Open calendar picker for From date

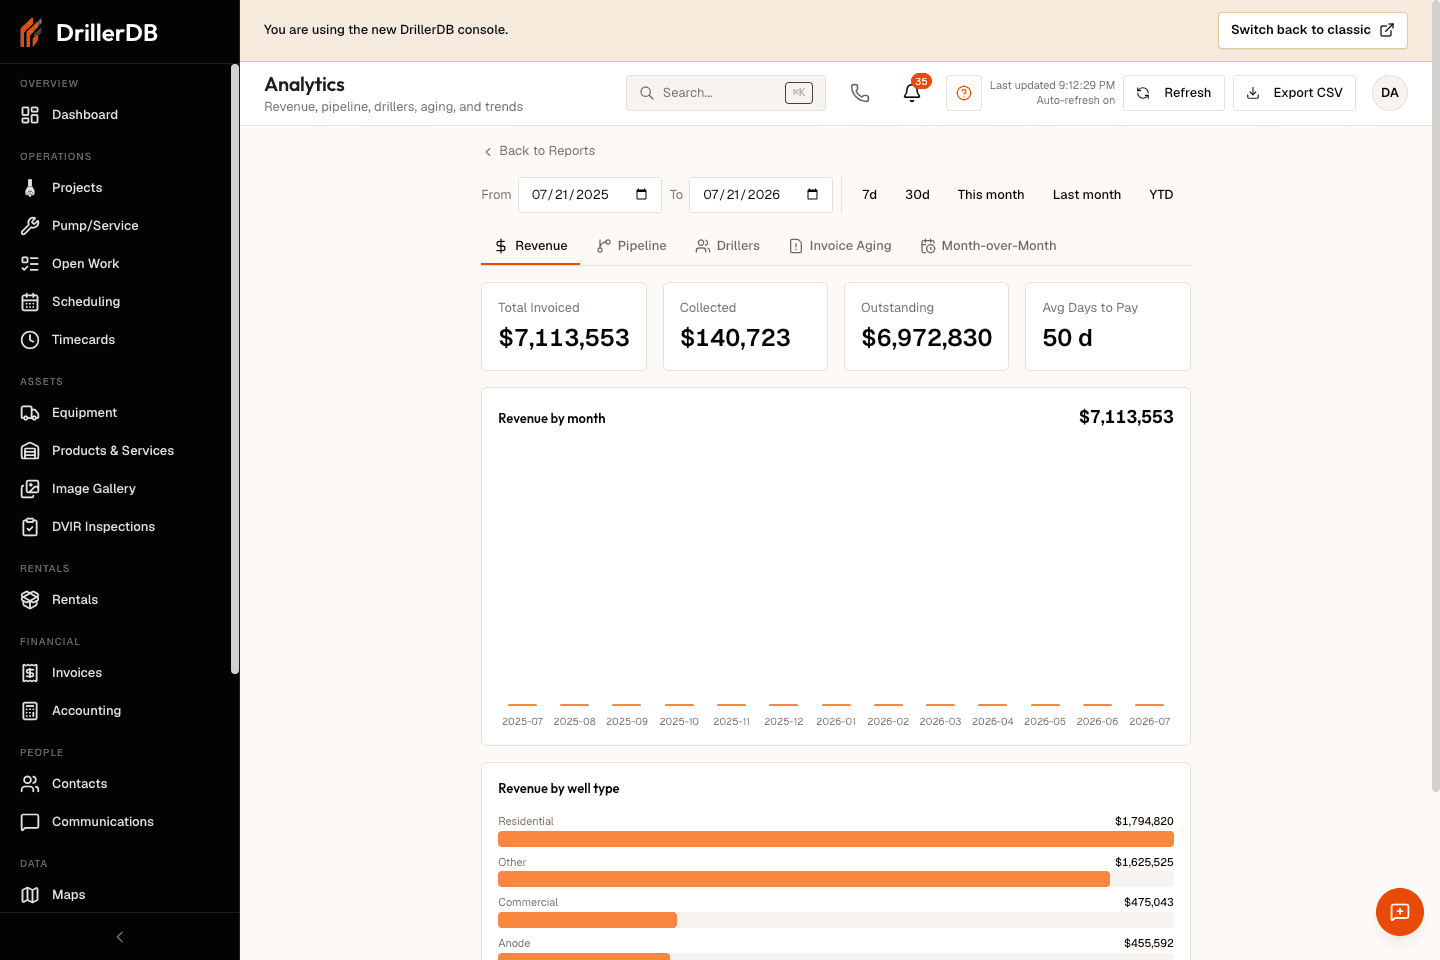(641, 195)
